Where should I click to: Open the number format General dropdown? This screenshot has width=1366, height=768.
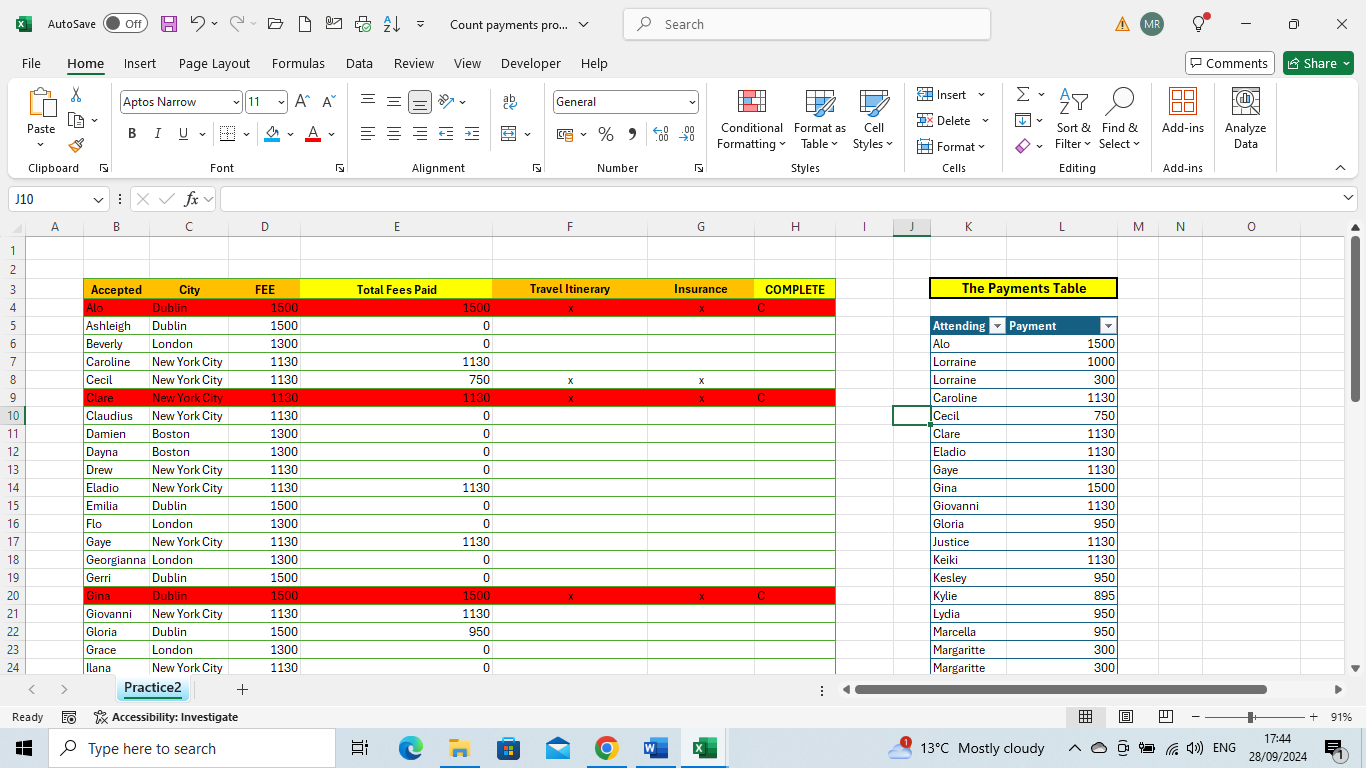point(692,102)
